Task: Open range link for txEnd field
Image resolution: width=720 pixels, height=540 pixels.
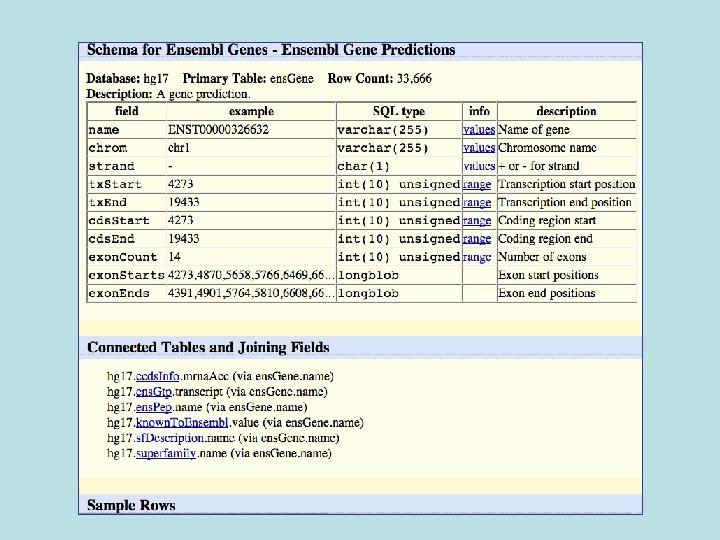Action: [x=477, y=202]
